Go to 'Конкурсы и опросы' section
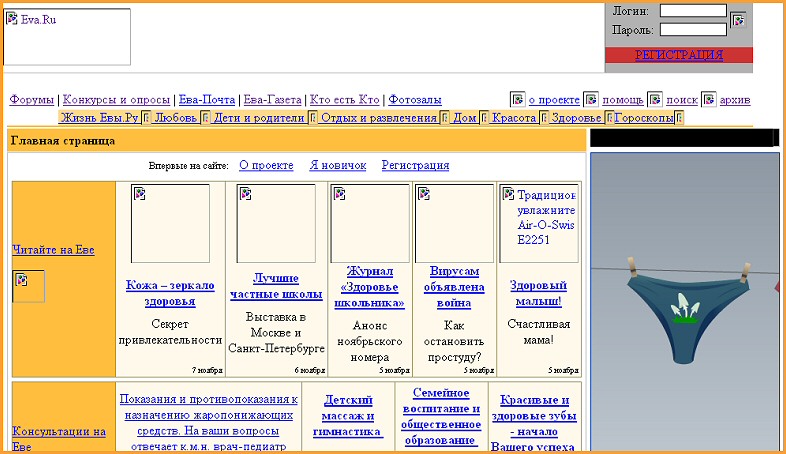 [x=116, y=100]
